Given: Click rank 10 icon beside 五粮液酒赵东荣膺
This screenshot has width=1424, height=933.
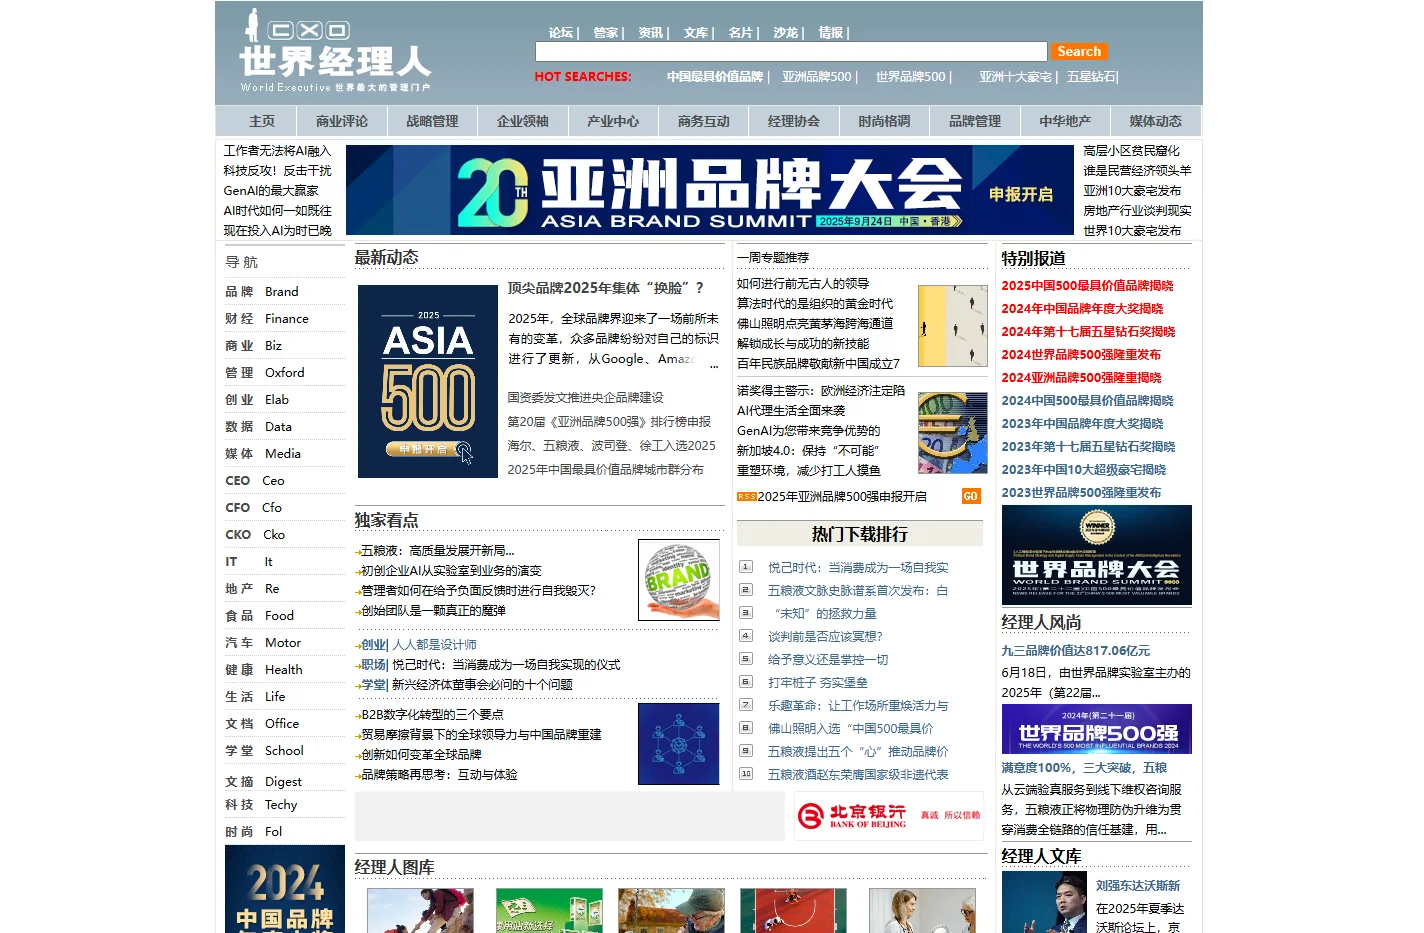Looking at the screenshot, I should 745,773.
